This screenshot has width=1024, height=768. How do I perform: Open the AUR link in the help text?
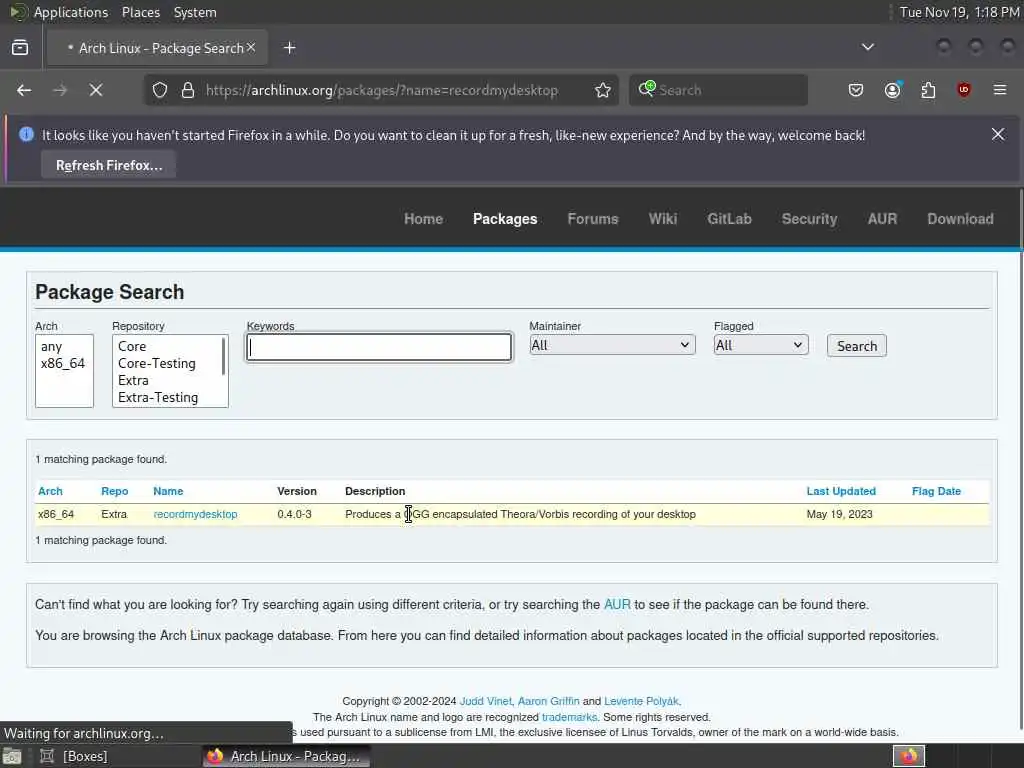(617, 605)
